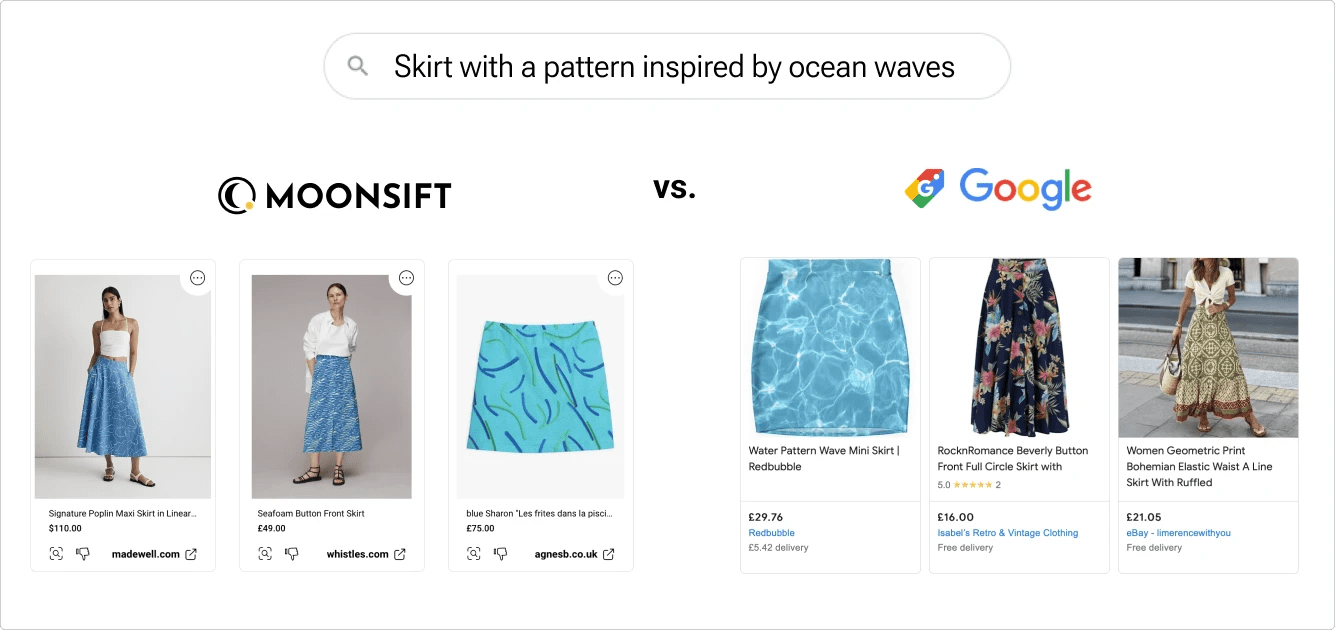Image resolution: width=1335 pixels, height=630 pixels.
Task: Open the Water Pattern Wave Mini Skirt image
Action: [830, 347]
